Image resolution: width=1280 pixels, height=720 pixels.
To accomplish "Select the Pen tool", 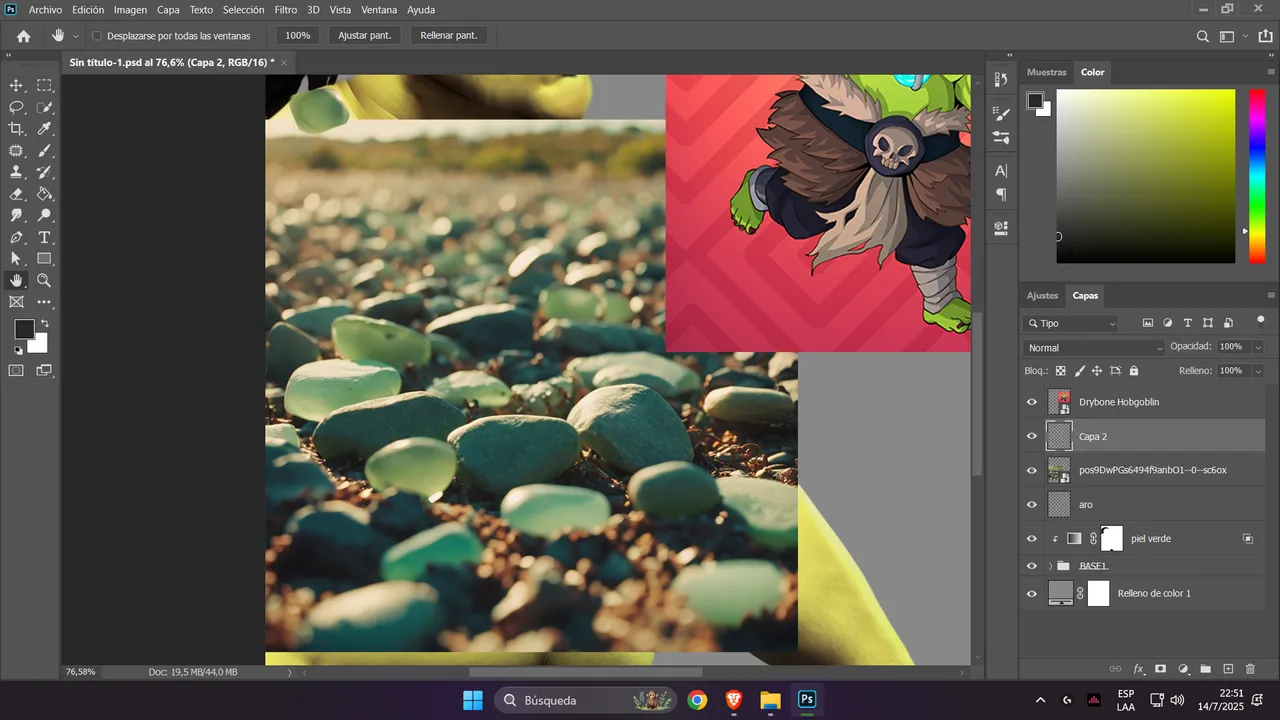I will click(x=16, y=238).
